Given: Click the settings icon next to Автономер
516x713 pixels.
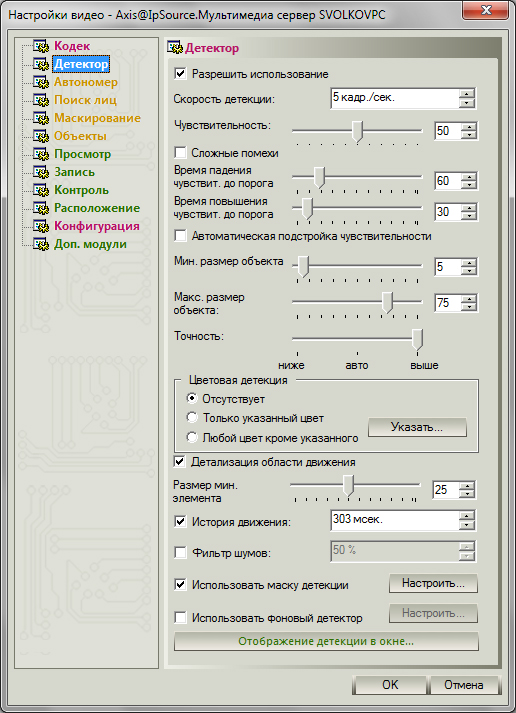Looking at the screenshot, I should 41,82.
